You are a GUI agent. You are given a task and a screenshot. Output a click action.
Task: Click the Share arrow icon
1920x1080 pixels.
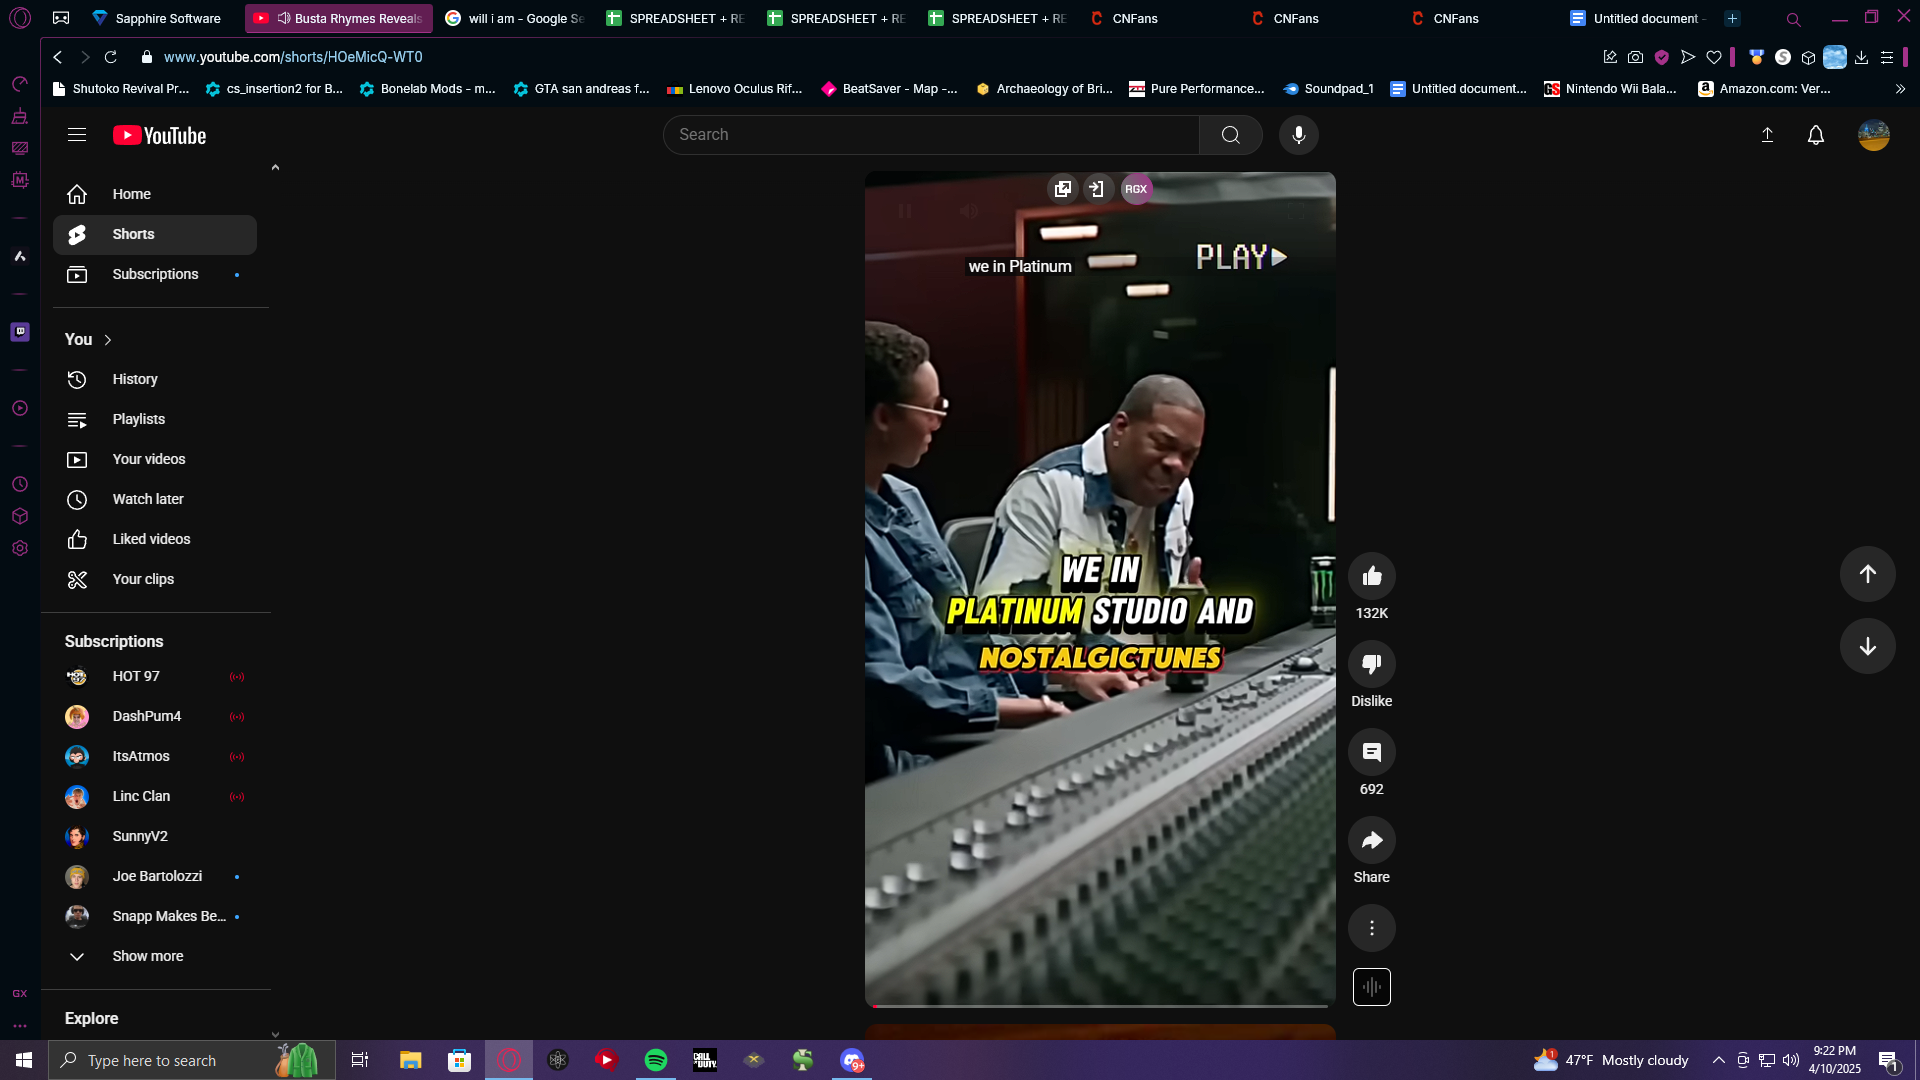1371,840
